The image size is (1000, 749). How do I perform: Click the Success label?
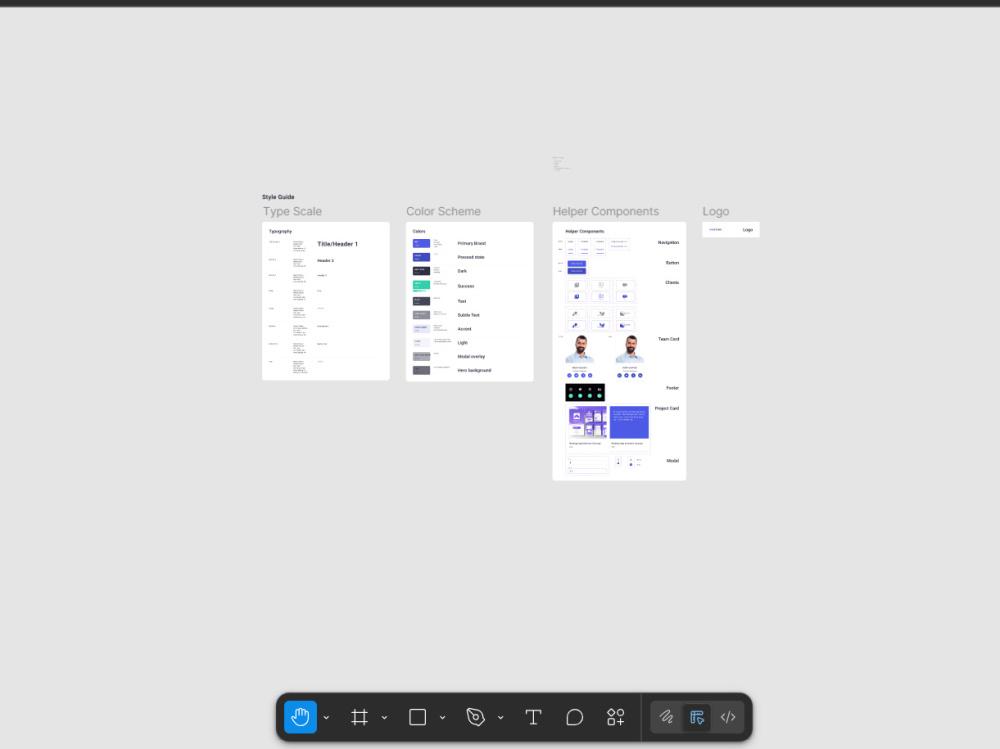click(x=466, y=286)
